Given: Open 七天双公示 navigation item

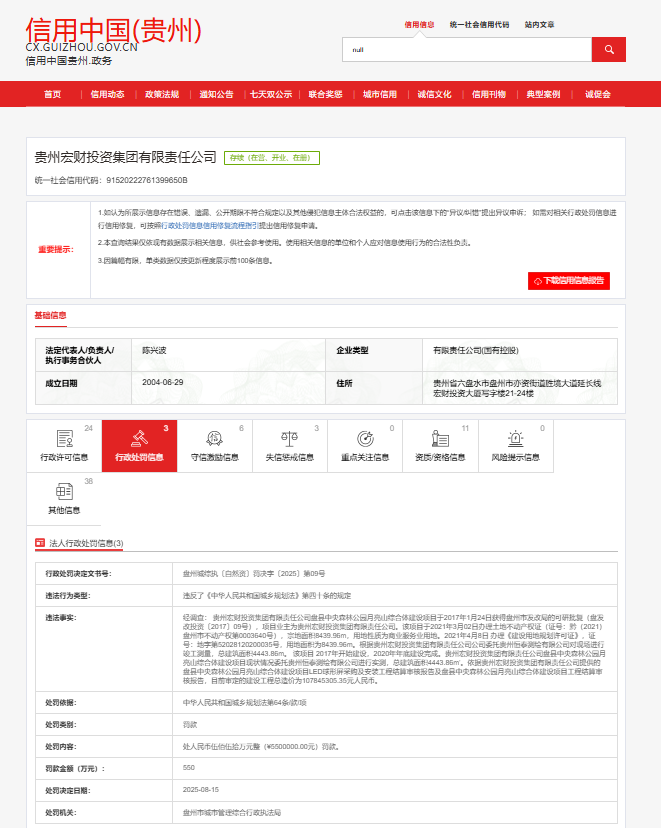Looking at the screenshot, I should point(271,94).
